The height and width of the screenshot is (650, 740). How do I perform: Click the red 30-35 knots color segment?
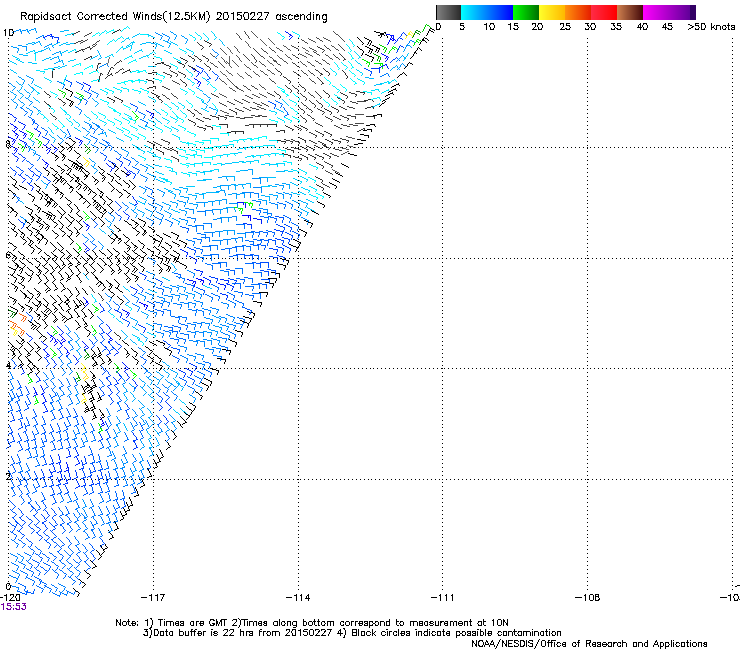604,12
